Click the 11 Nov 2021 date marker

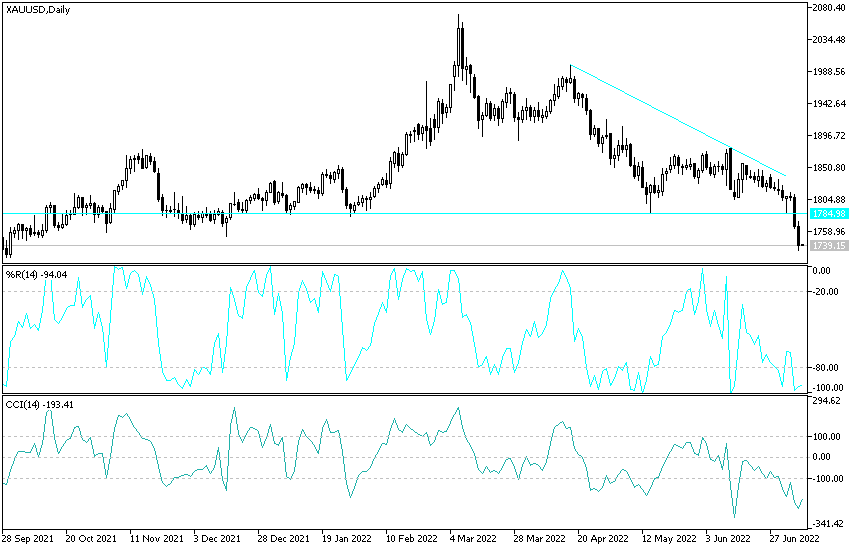click(157, 538)
